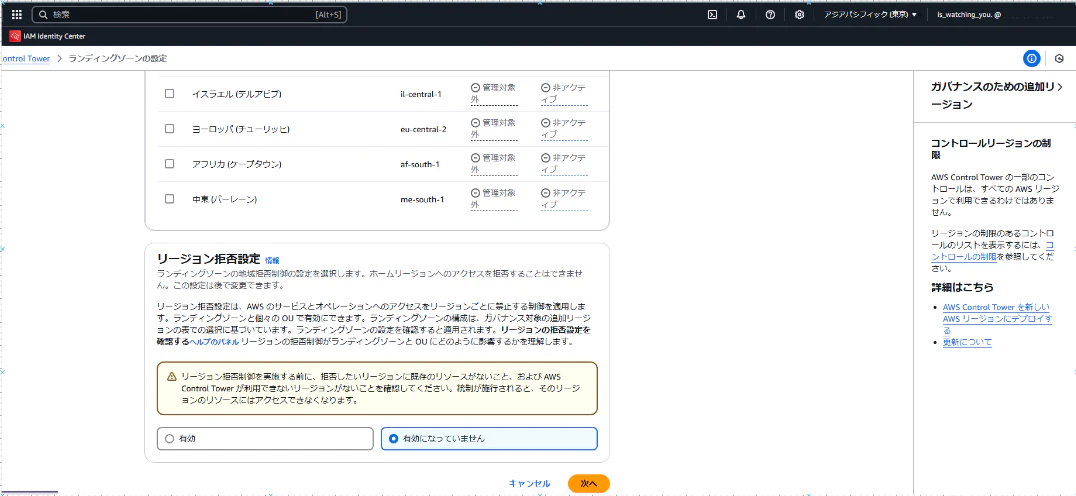Click the search magnifier icon
Viewport: 1076px width, 496px height.
pos(43,14)
